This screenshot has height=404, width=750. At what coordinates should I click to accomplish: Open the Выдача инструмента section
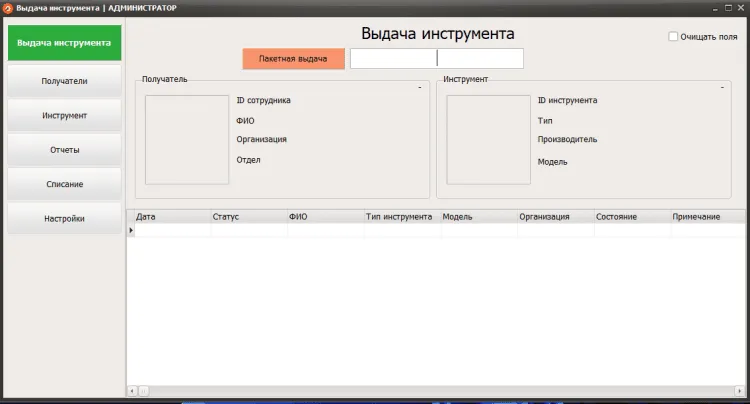pos(64,43)
